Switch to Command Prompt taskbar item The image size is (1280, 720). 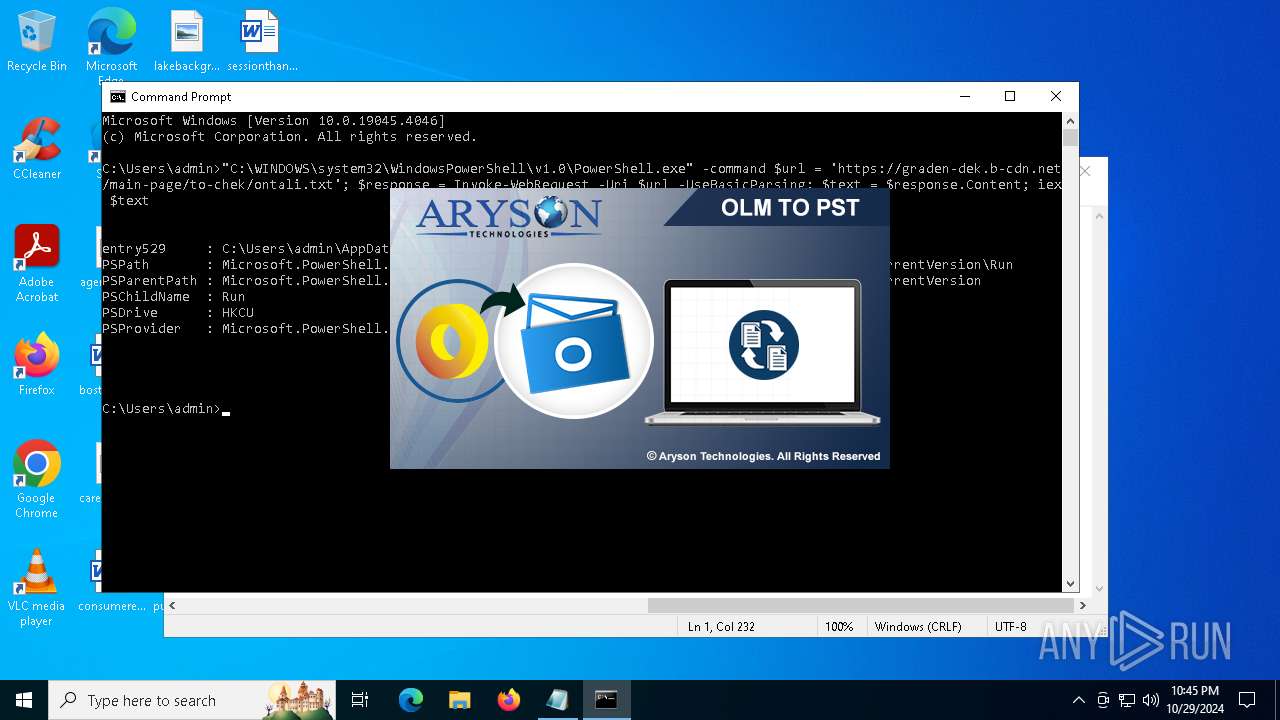[606, 700]
